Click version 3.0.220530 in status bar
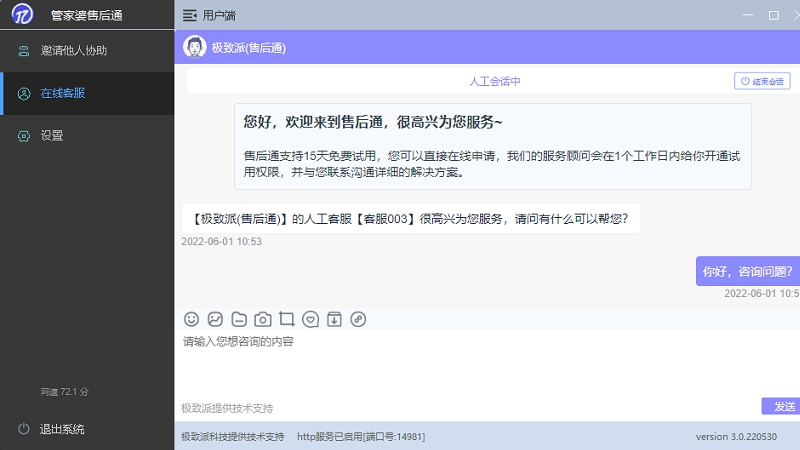Image resolution: width=800 pixels, height=450 pixels. click(736, 437)
